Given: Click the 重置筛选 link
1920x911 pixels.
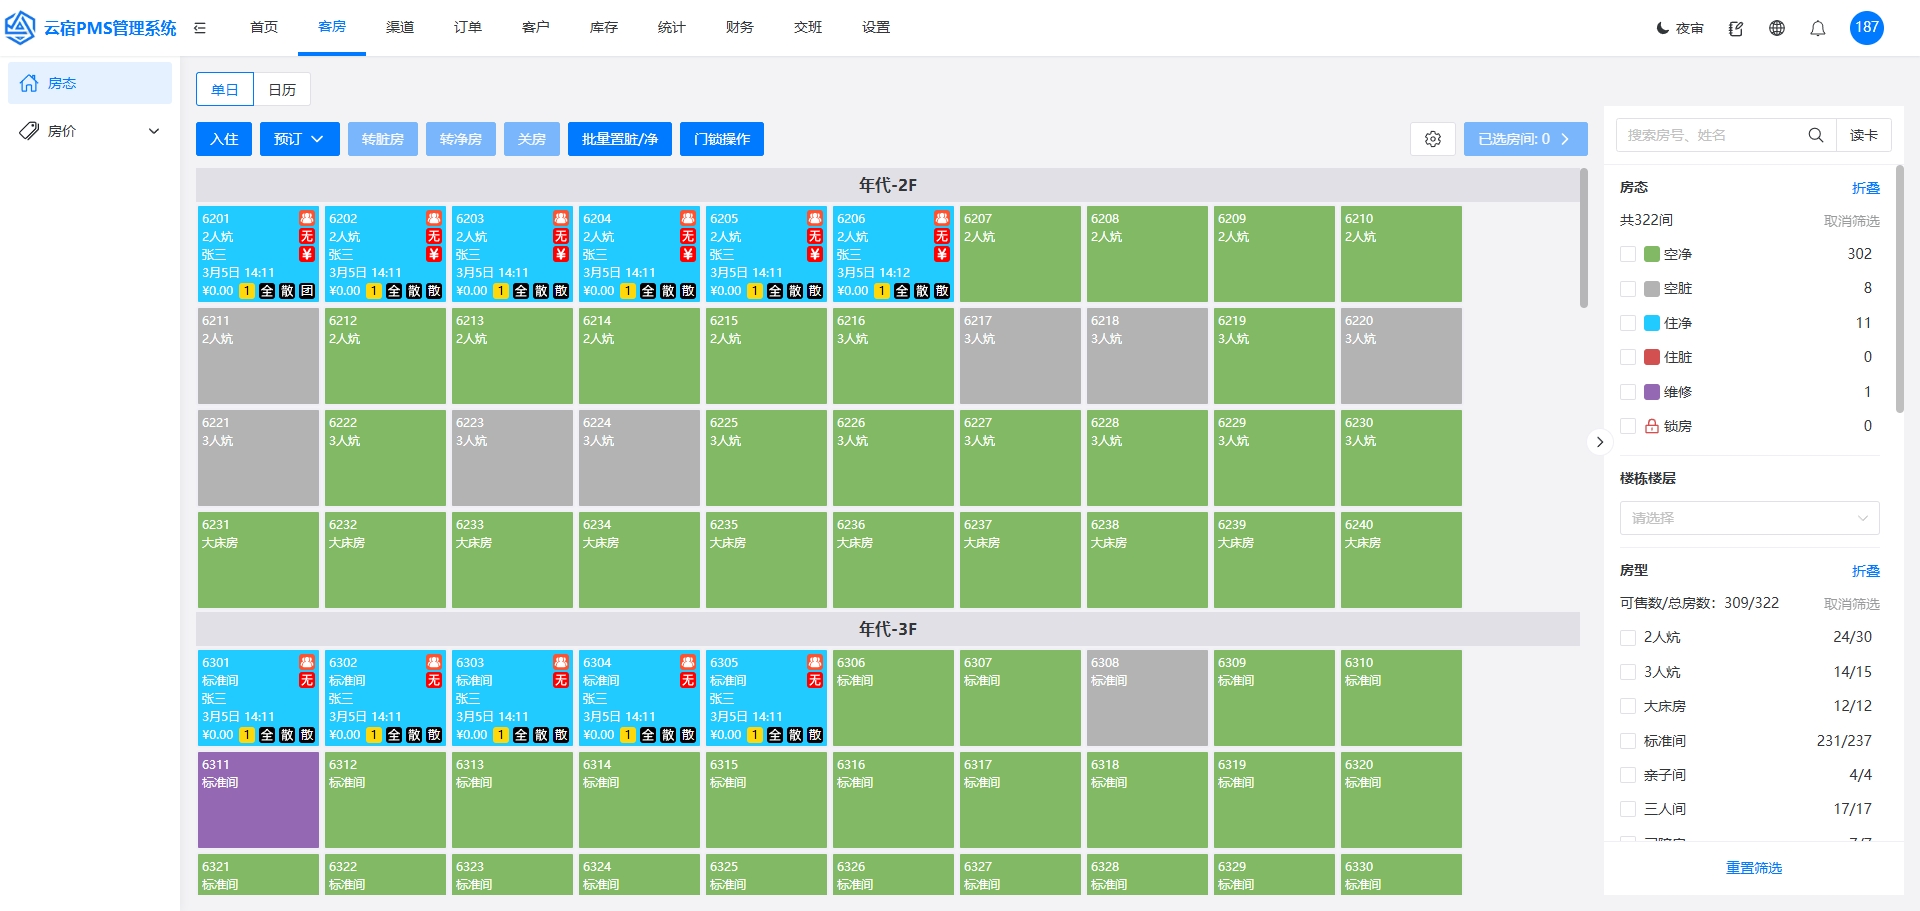Looking at the screenshot, I should coord(1754,868).
